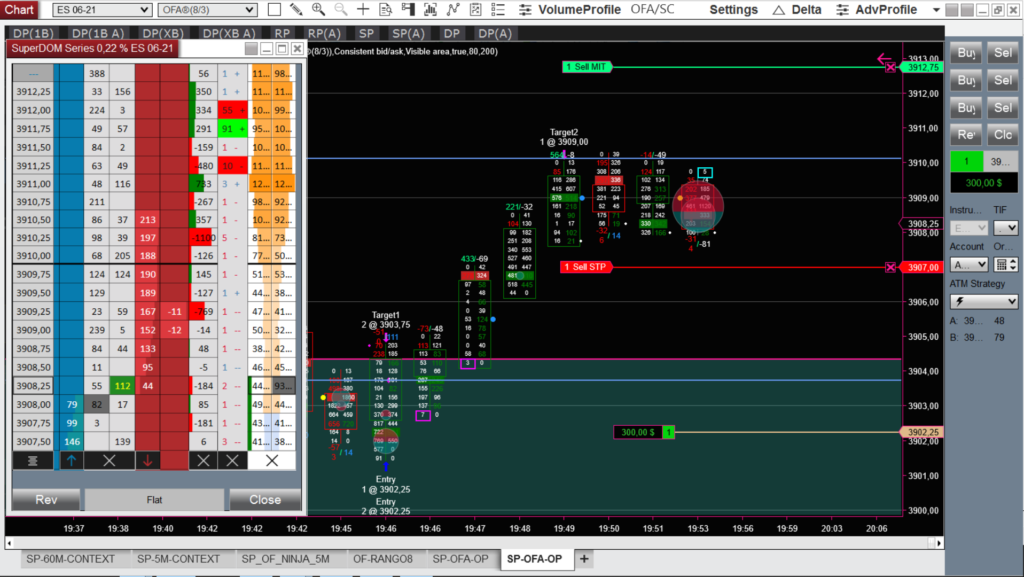Screen dimensions: 1024x577
Task: Click the Delta triangle toolbar item
Action: tap(797, 10)
